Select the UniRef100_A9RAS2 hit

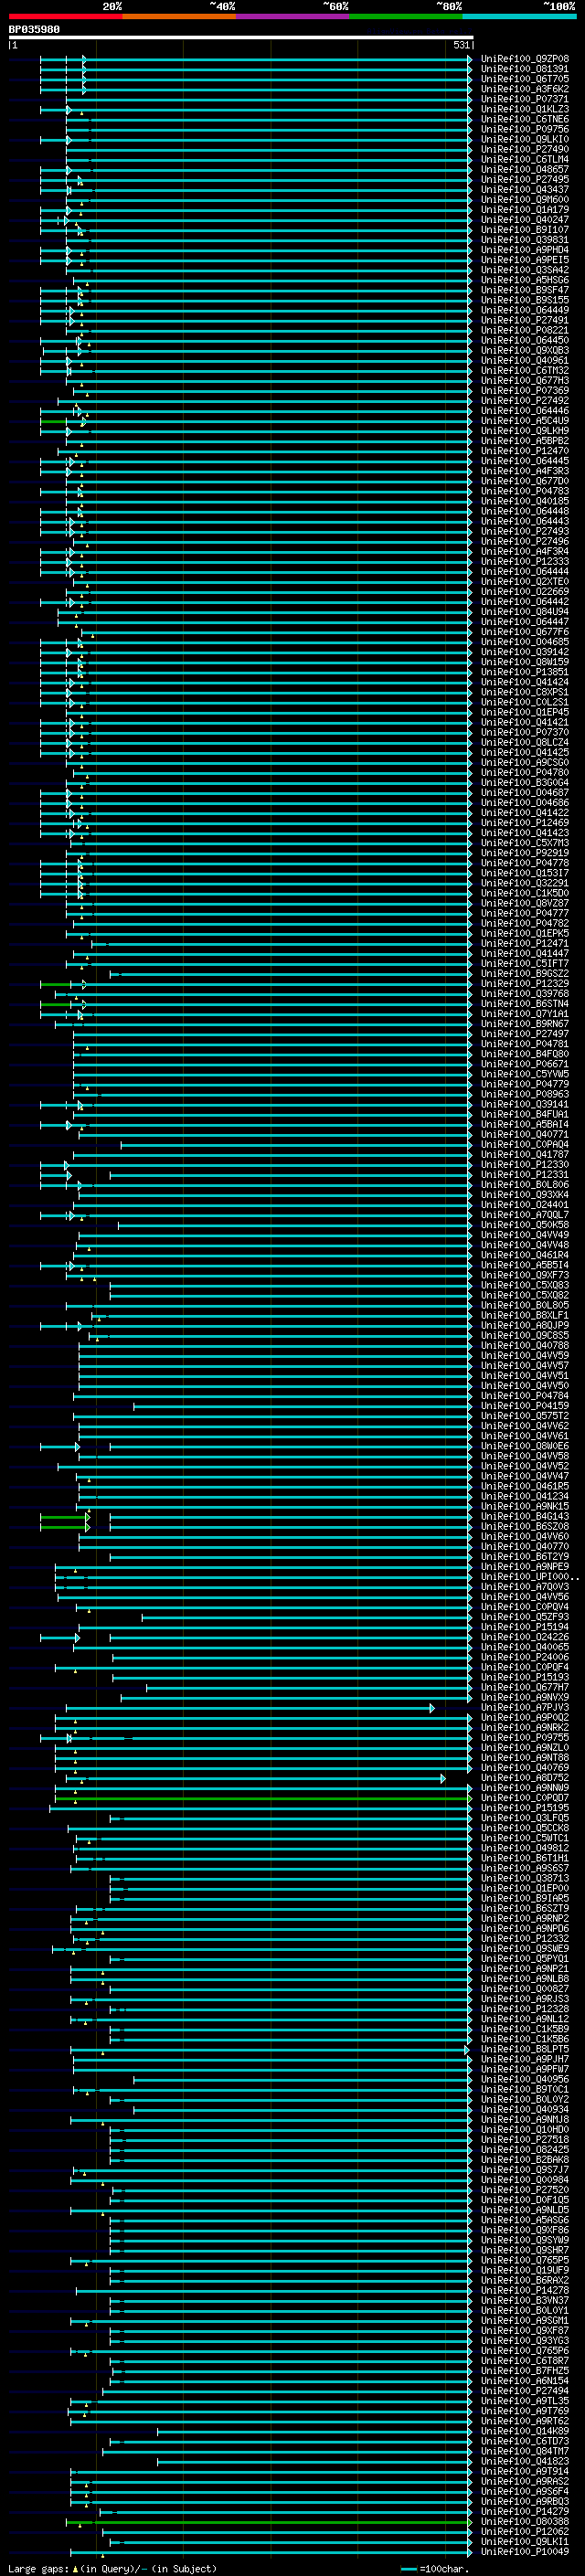tap(525, 2481)
